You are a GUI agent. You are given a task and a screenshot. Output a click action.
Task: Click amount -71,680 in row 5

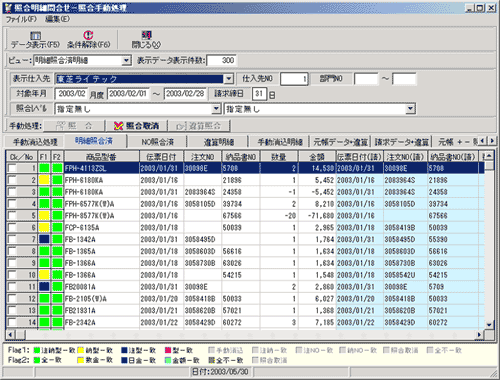317,216
